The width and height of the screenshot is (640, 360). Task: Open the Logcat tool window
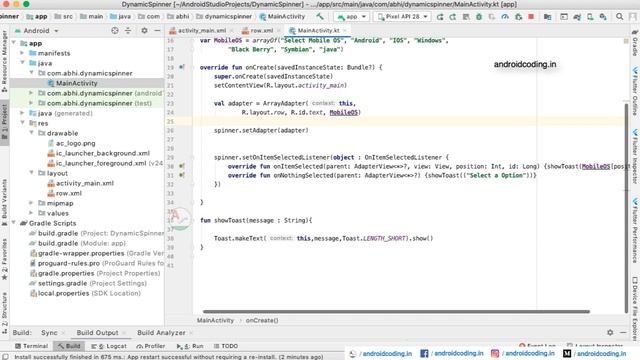coord(109,346)
